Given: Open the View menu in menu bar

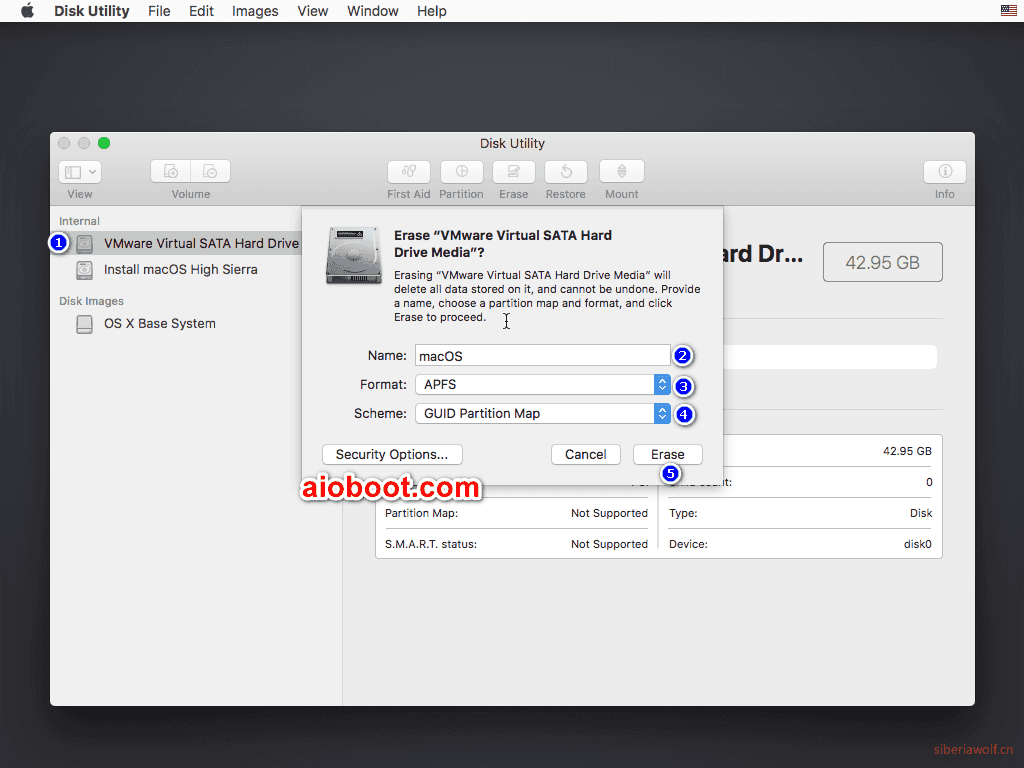Looking at the screenshot, I should (312, 11).
